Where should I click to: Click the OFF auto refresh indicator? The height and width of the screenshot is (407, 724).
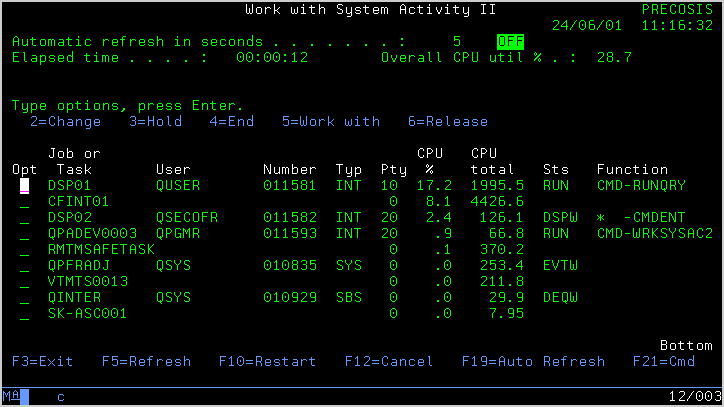pos(510,42)
